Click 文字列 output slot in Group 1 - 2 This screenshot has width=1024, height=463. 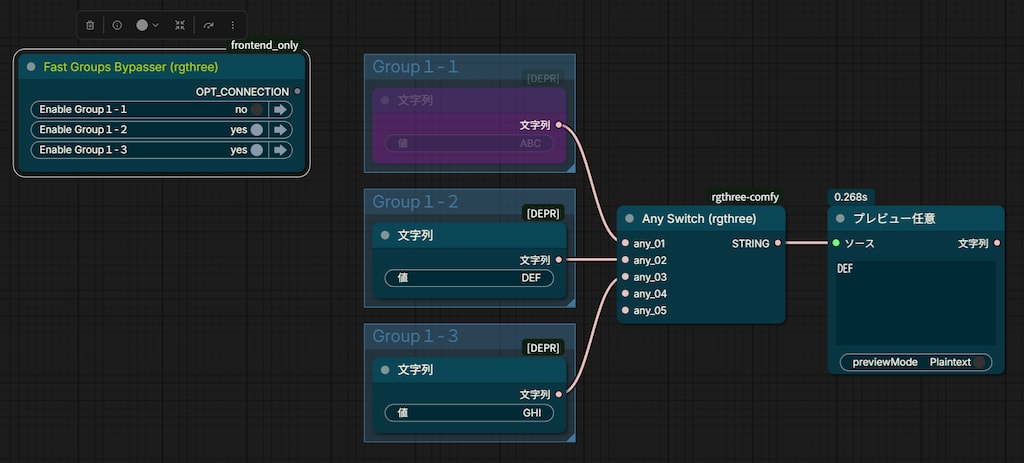[558, 260]
